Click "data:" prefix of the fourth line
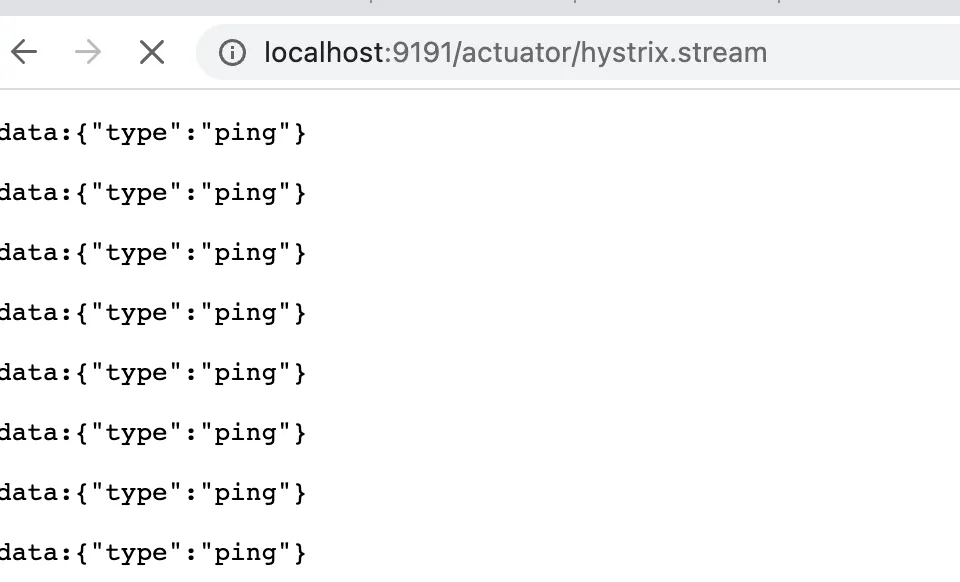960x582 pixels. click(x=35, y=313)
